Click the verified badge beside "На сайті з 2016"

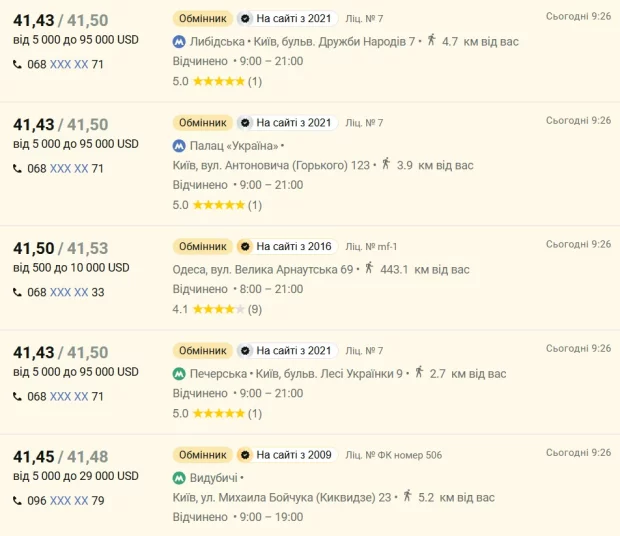pyautogui.click(x=244, y=246)
